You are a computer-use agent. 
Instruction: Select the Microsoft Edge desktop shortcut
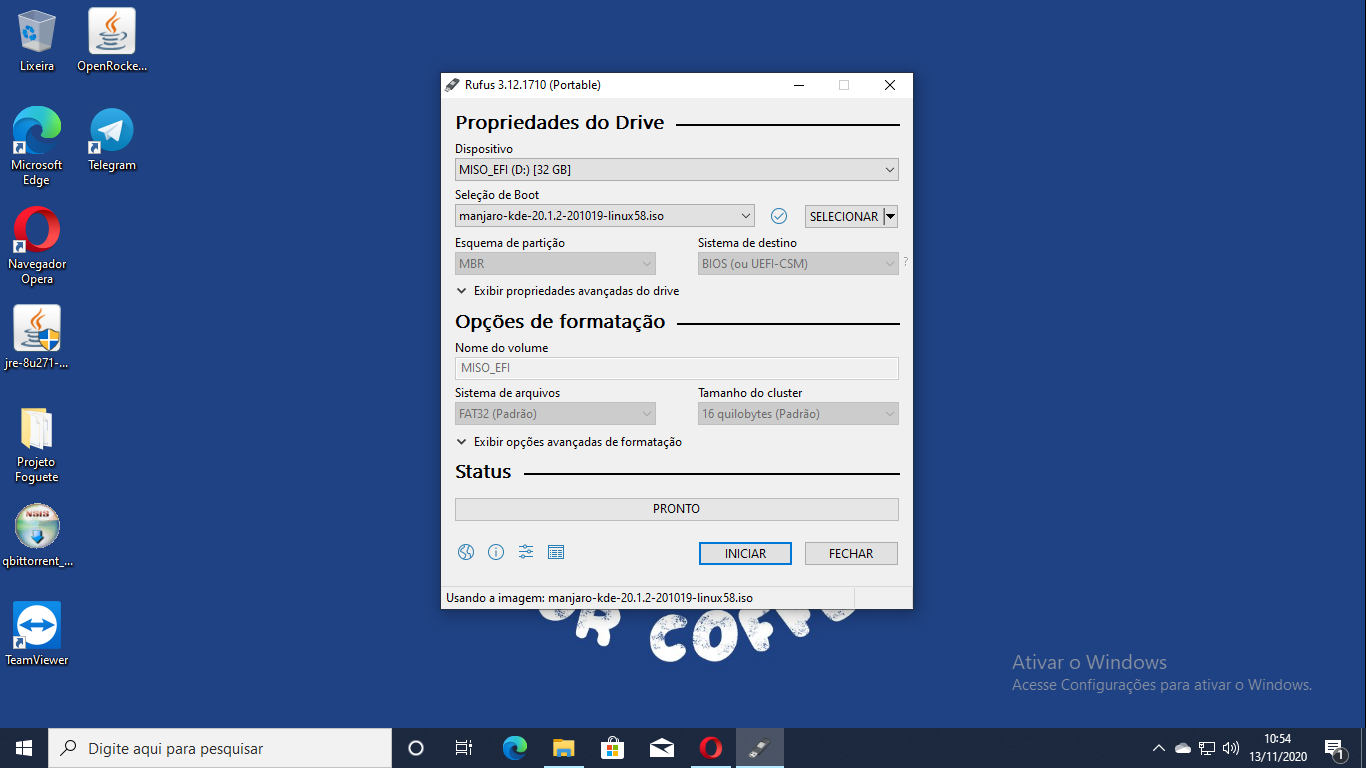[37, 146]
